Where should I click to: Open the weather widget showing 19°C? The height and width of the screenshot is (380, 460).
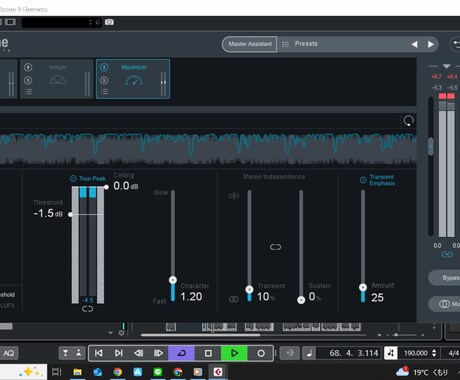422,372
